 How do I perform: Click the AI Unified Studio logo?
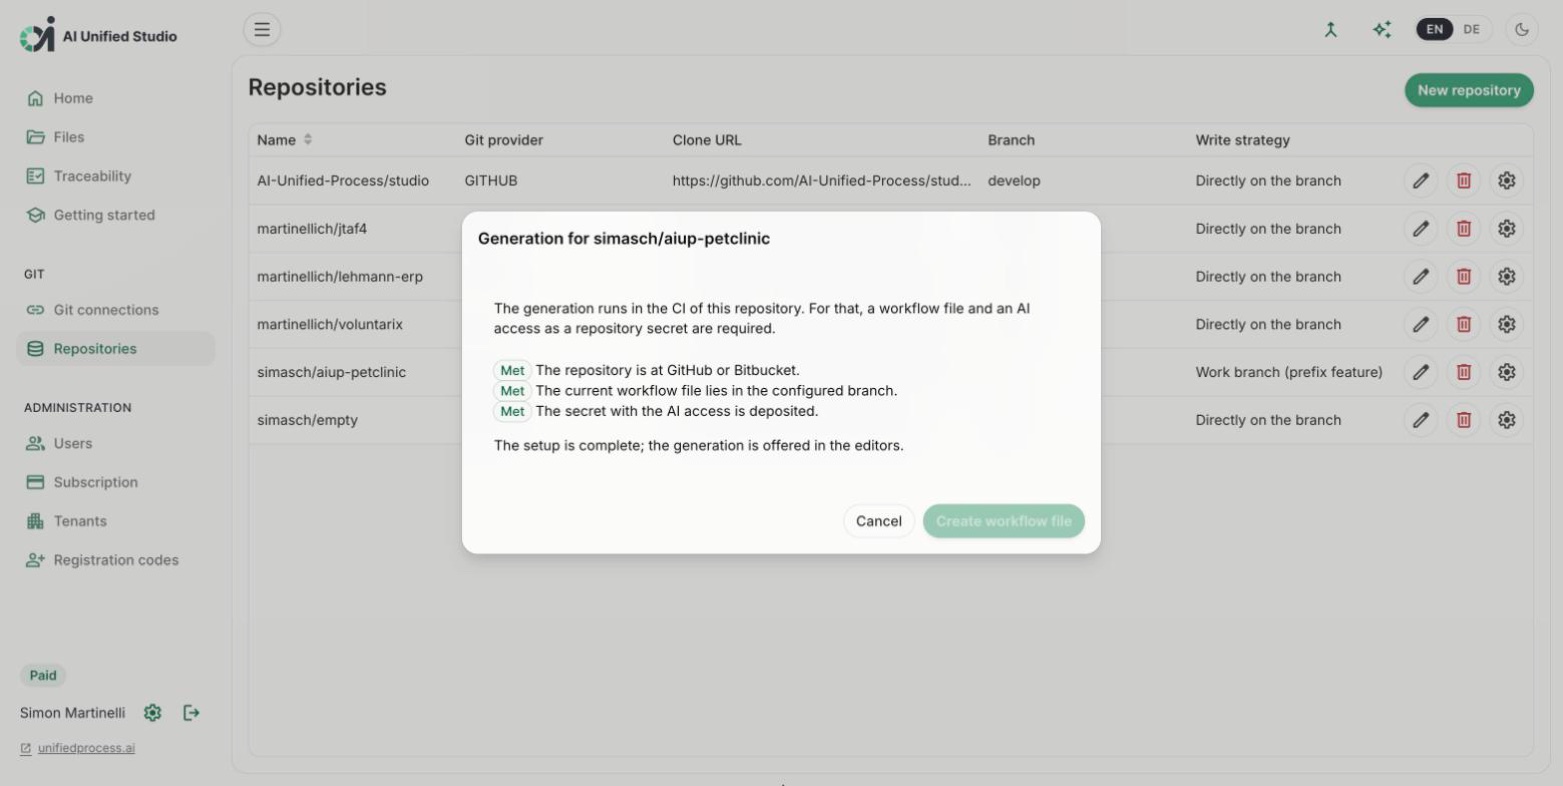click(98, 35)
